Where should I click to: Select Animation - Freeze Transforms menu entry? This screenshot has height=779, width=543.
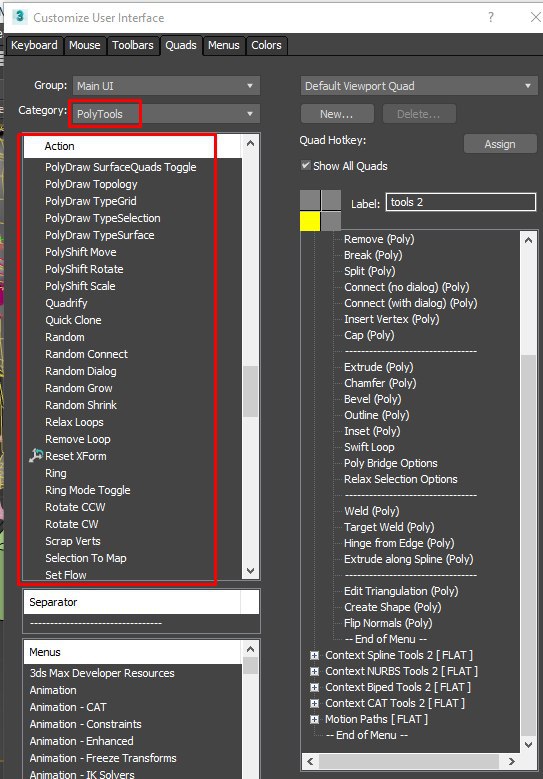(103, 758)
